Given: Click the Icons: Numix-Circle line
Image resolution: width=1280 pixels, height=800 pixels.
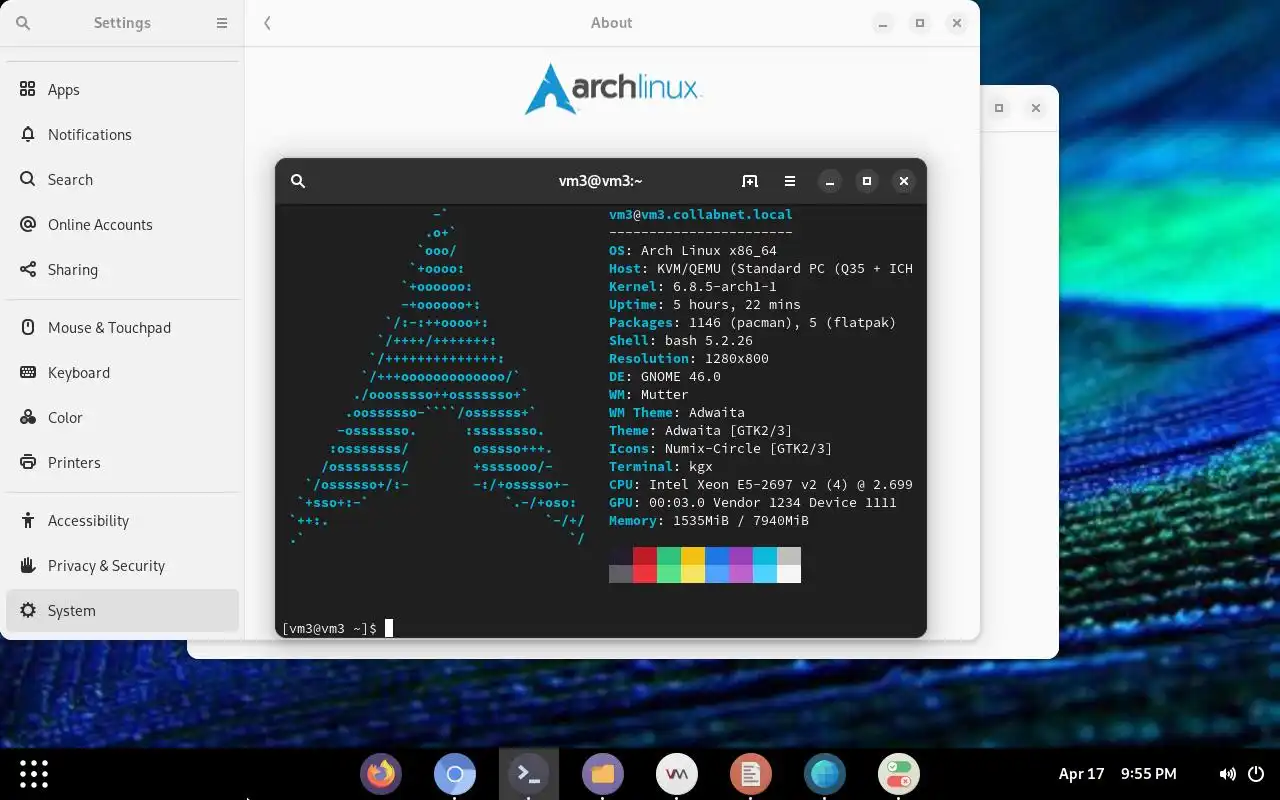Looking at the screenshot, I should click(x=720, y=448).
